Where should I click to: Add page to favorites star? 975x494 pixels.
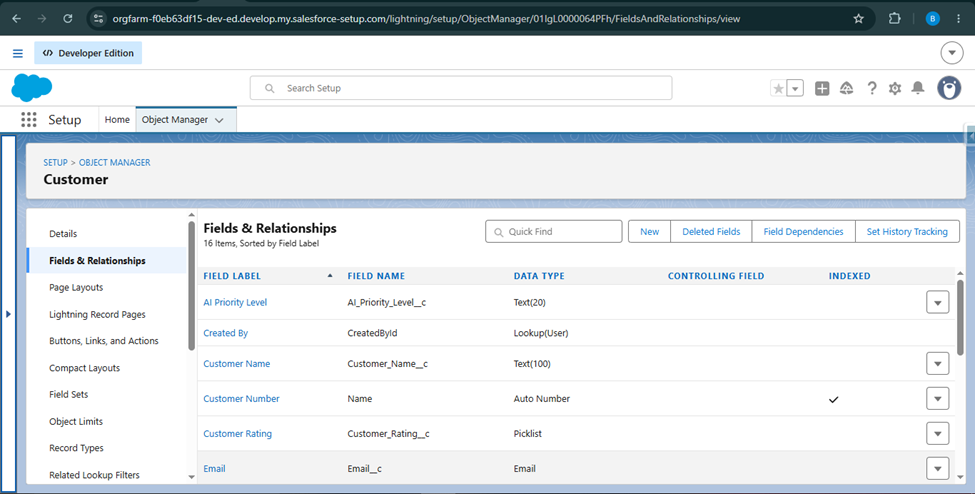(779, 88)
